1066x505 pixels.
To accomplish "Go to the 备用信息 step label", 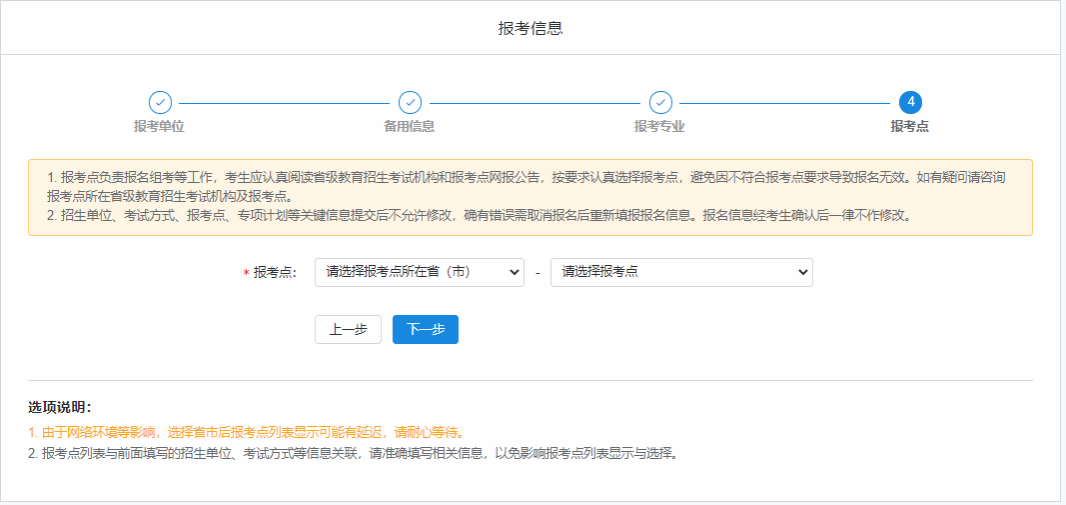I will [x=410, y=127].
